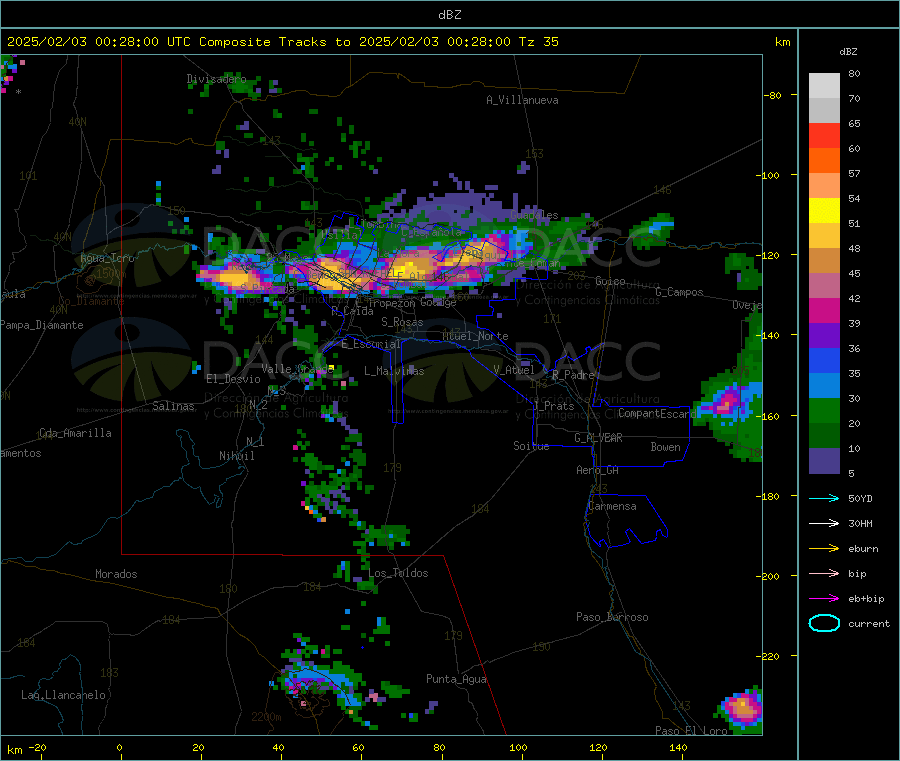Click the 'Los_Toldos' map label
Screen dimensions: 900x761
398,573
